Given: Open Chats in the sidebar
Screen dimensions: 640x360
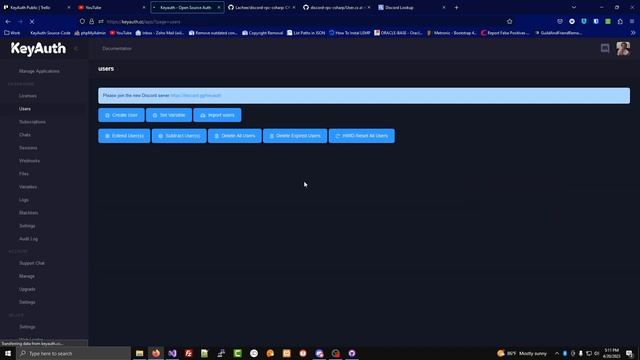Looking at the screenshot, I should (25, 135).
